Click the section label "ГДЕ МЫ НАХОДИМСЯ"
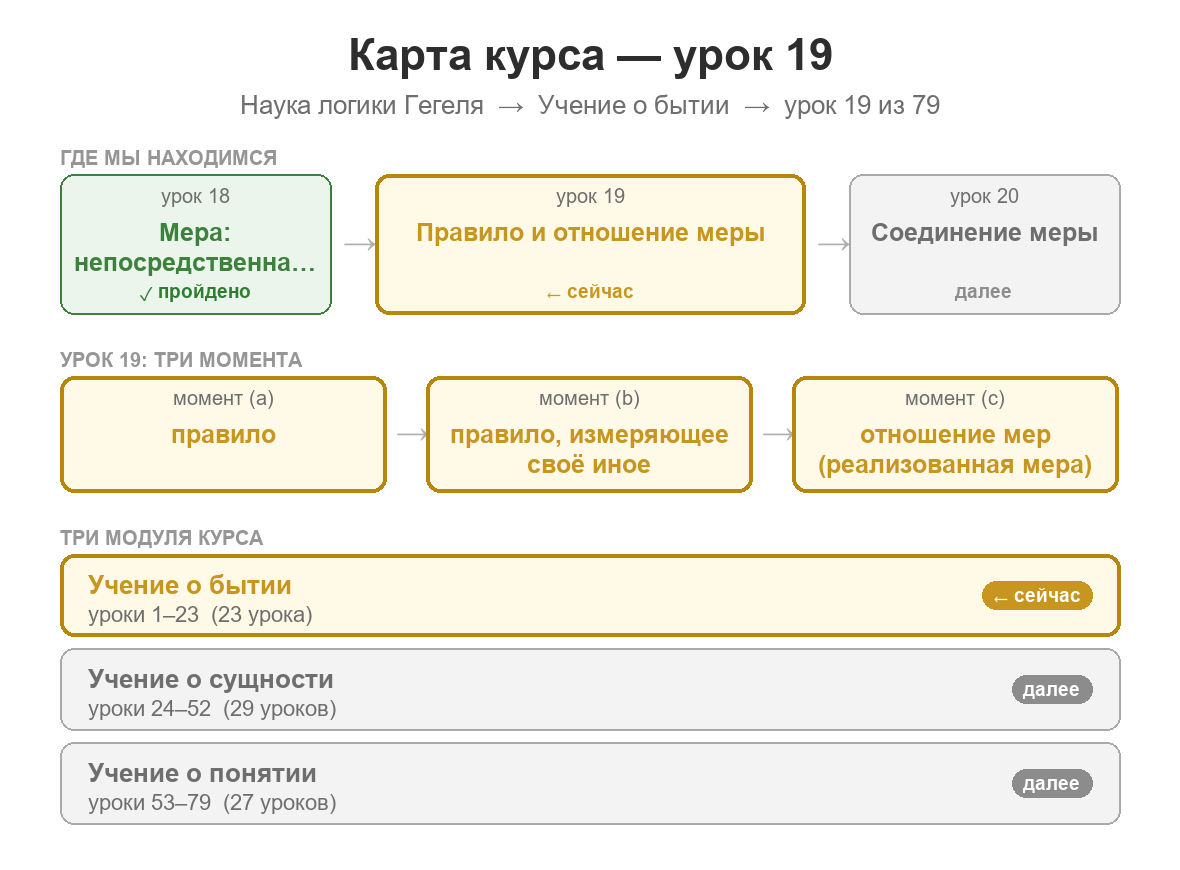 click(169, 158)
